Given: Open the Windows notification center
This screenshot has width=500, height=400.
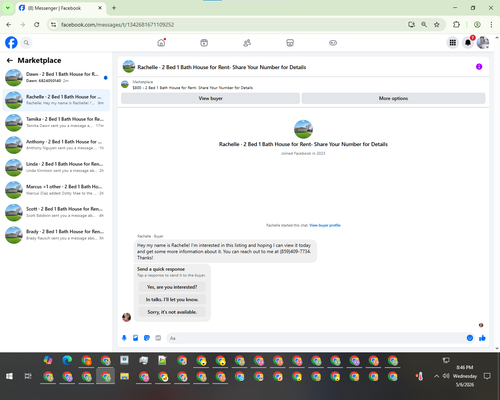Looking at the screenshot, I should pyautogui.click(x=487, y=376).
